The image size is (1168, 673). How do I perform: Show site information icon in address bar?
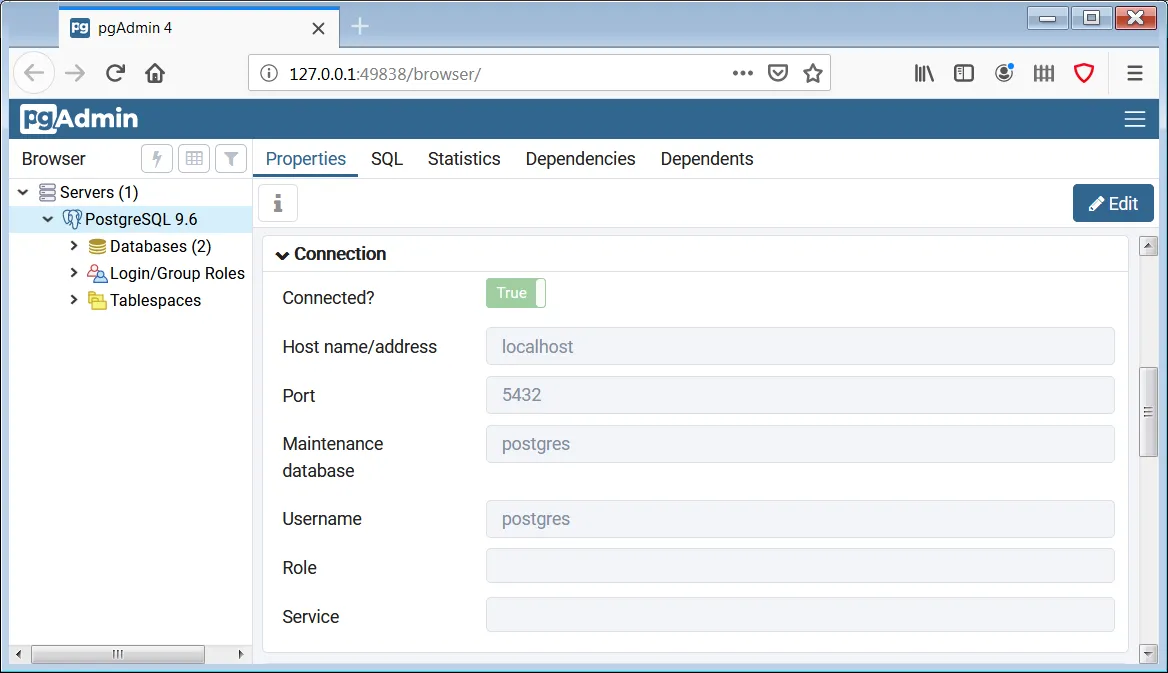[269, 73]
